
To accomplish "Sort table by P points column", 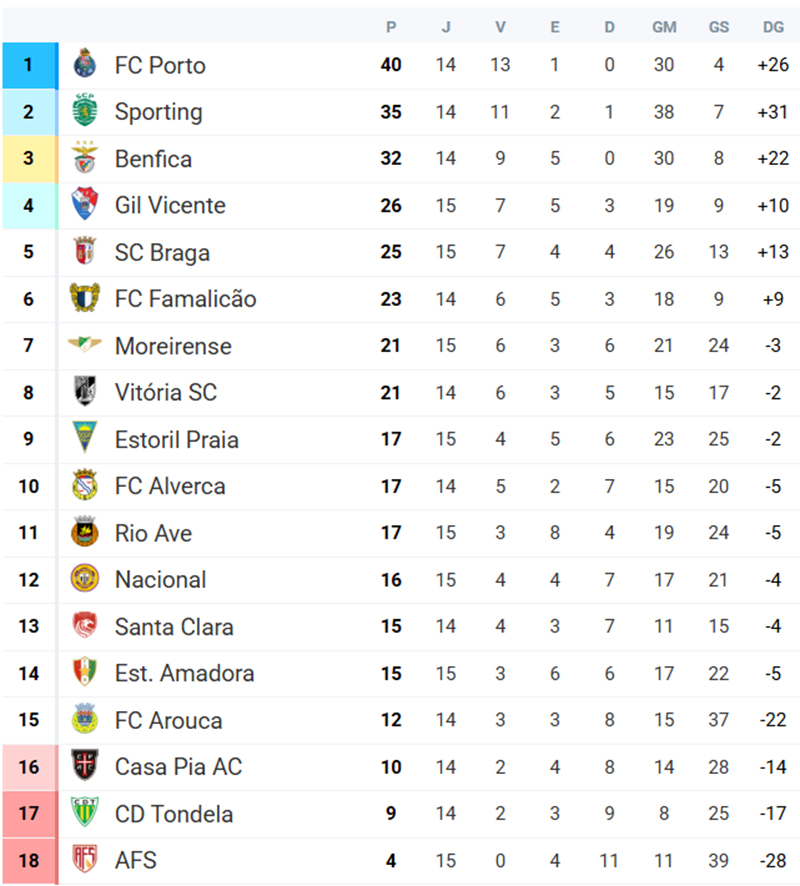I will (391, 27).
